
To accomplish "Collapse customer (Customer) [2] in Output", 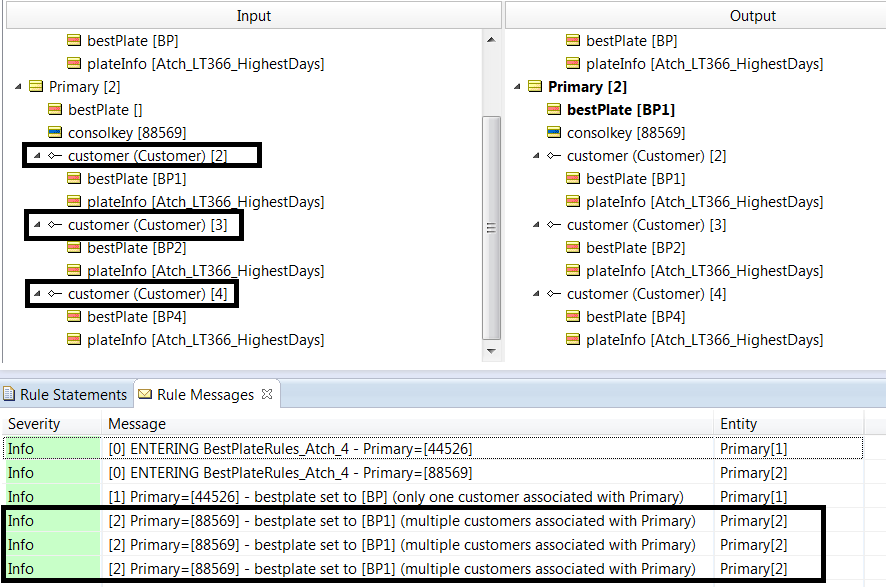I will [x=536, y=155].
